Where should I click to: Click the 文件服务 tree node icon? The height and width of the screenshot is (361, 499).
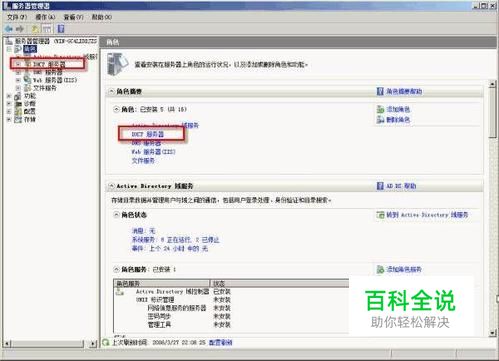(x=27, y=88)
